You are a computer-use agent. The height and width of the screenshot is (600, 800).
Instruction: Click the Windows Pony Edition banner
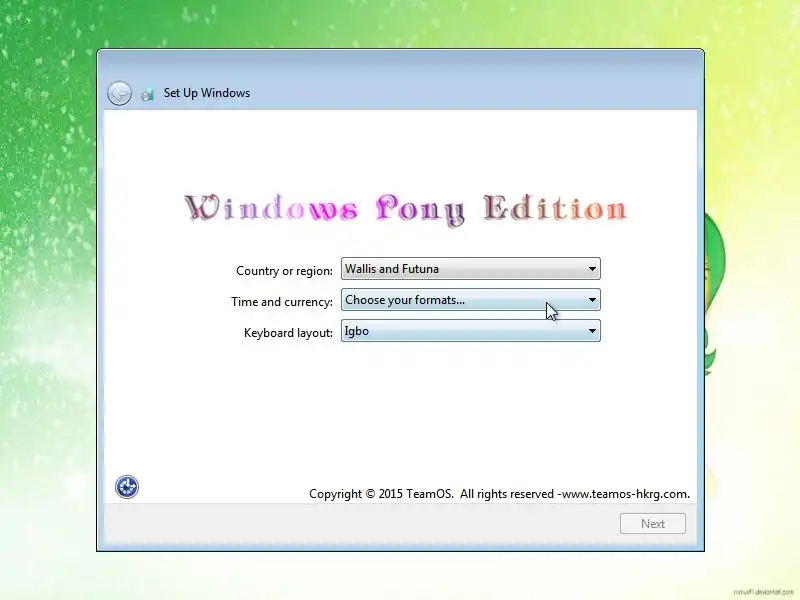point(406,209)
